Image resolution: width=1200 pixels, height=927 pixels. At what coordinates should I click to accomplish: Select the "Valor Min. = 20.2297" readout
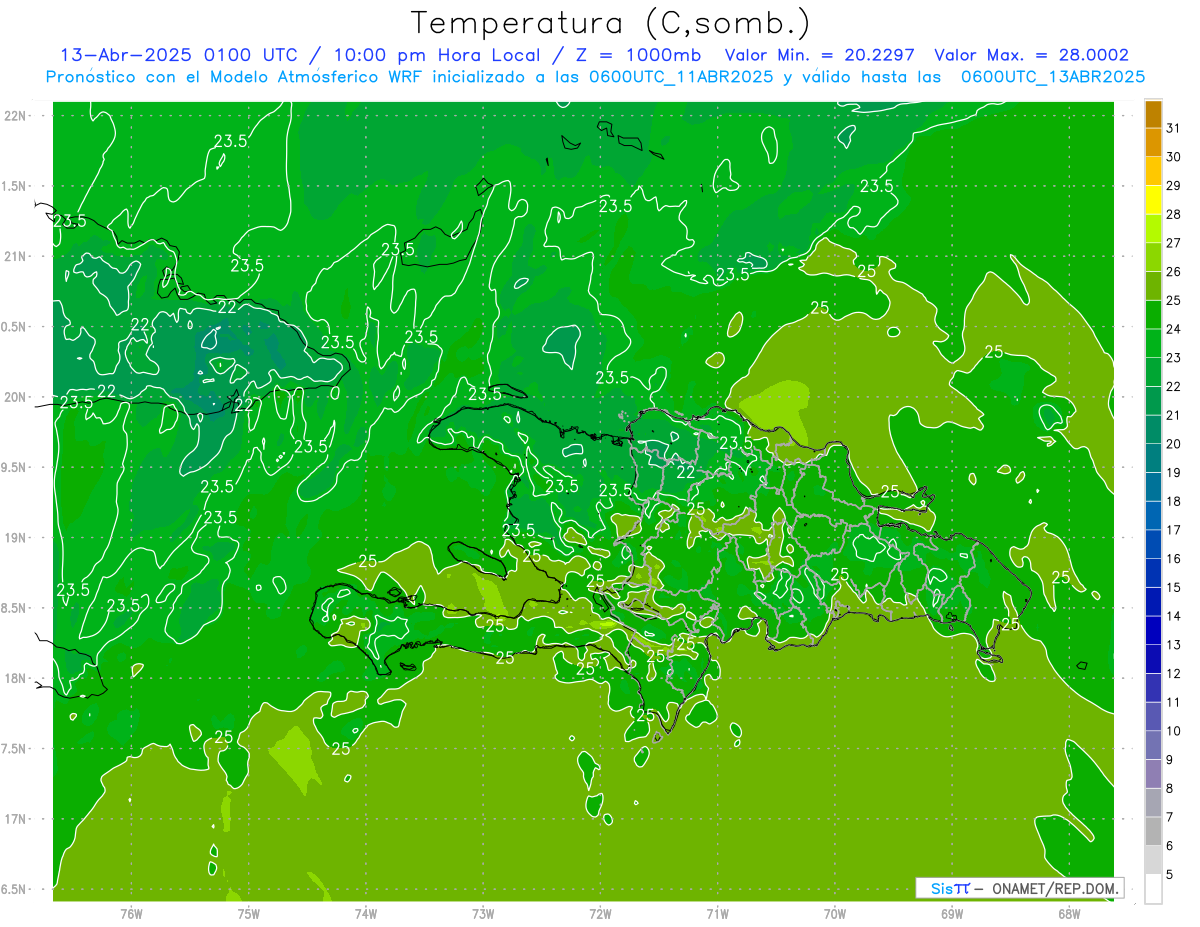820,55
